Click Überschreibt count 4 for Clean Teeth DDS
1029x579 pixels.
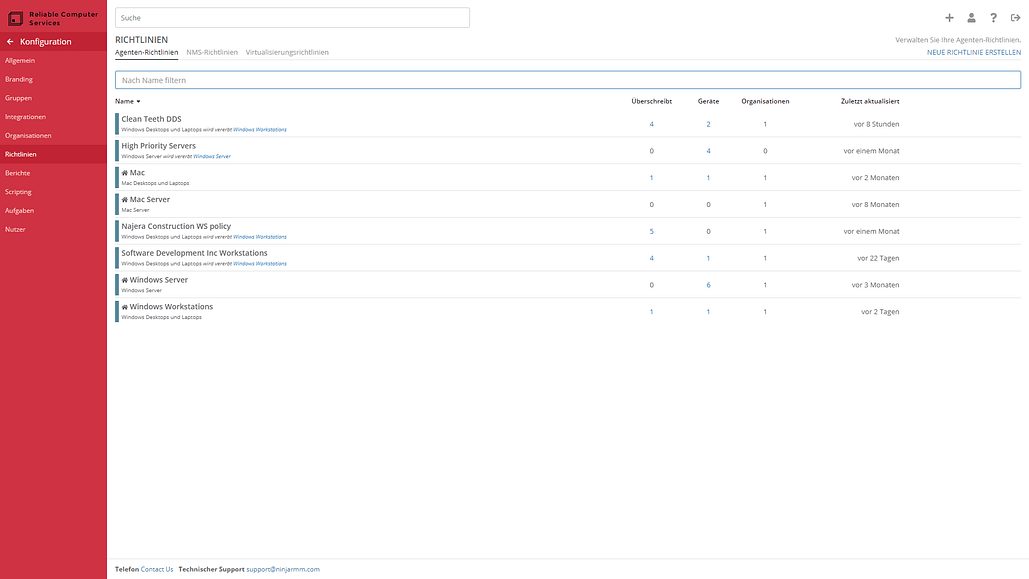point(652,124)
